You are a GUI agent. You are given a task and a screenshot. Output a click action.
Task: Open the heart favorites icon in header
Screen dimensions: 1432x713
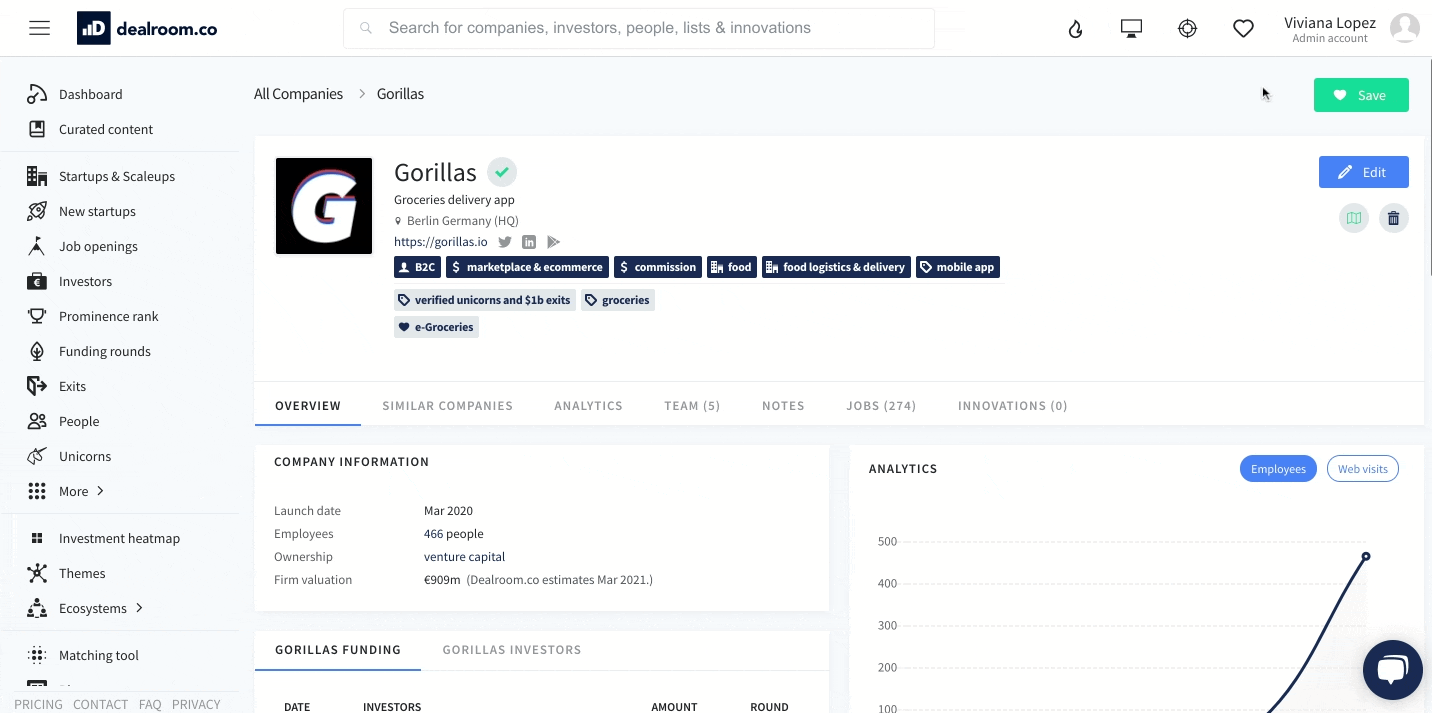[x=1243, y=29]
